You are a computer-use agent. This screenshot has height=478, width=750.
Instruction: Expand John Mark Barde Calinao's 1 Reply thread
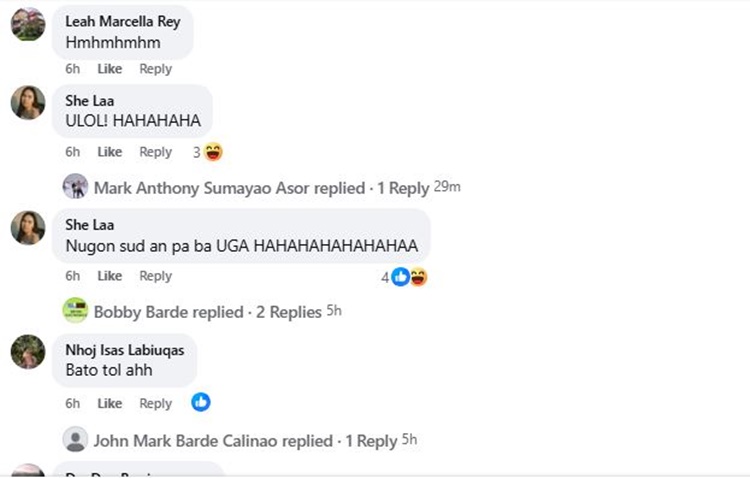(x=371, y=441)
